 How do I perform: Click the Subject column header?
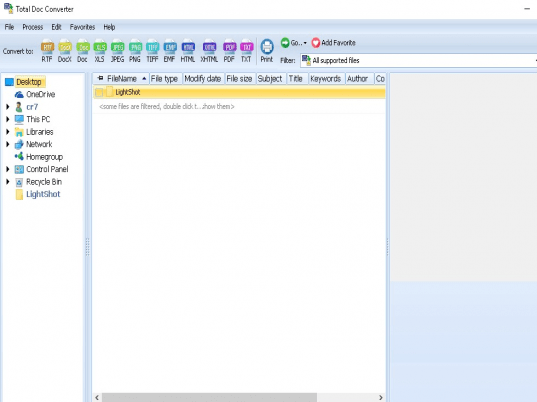pos(270,79)
